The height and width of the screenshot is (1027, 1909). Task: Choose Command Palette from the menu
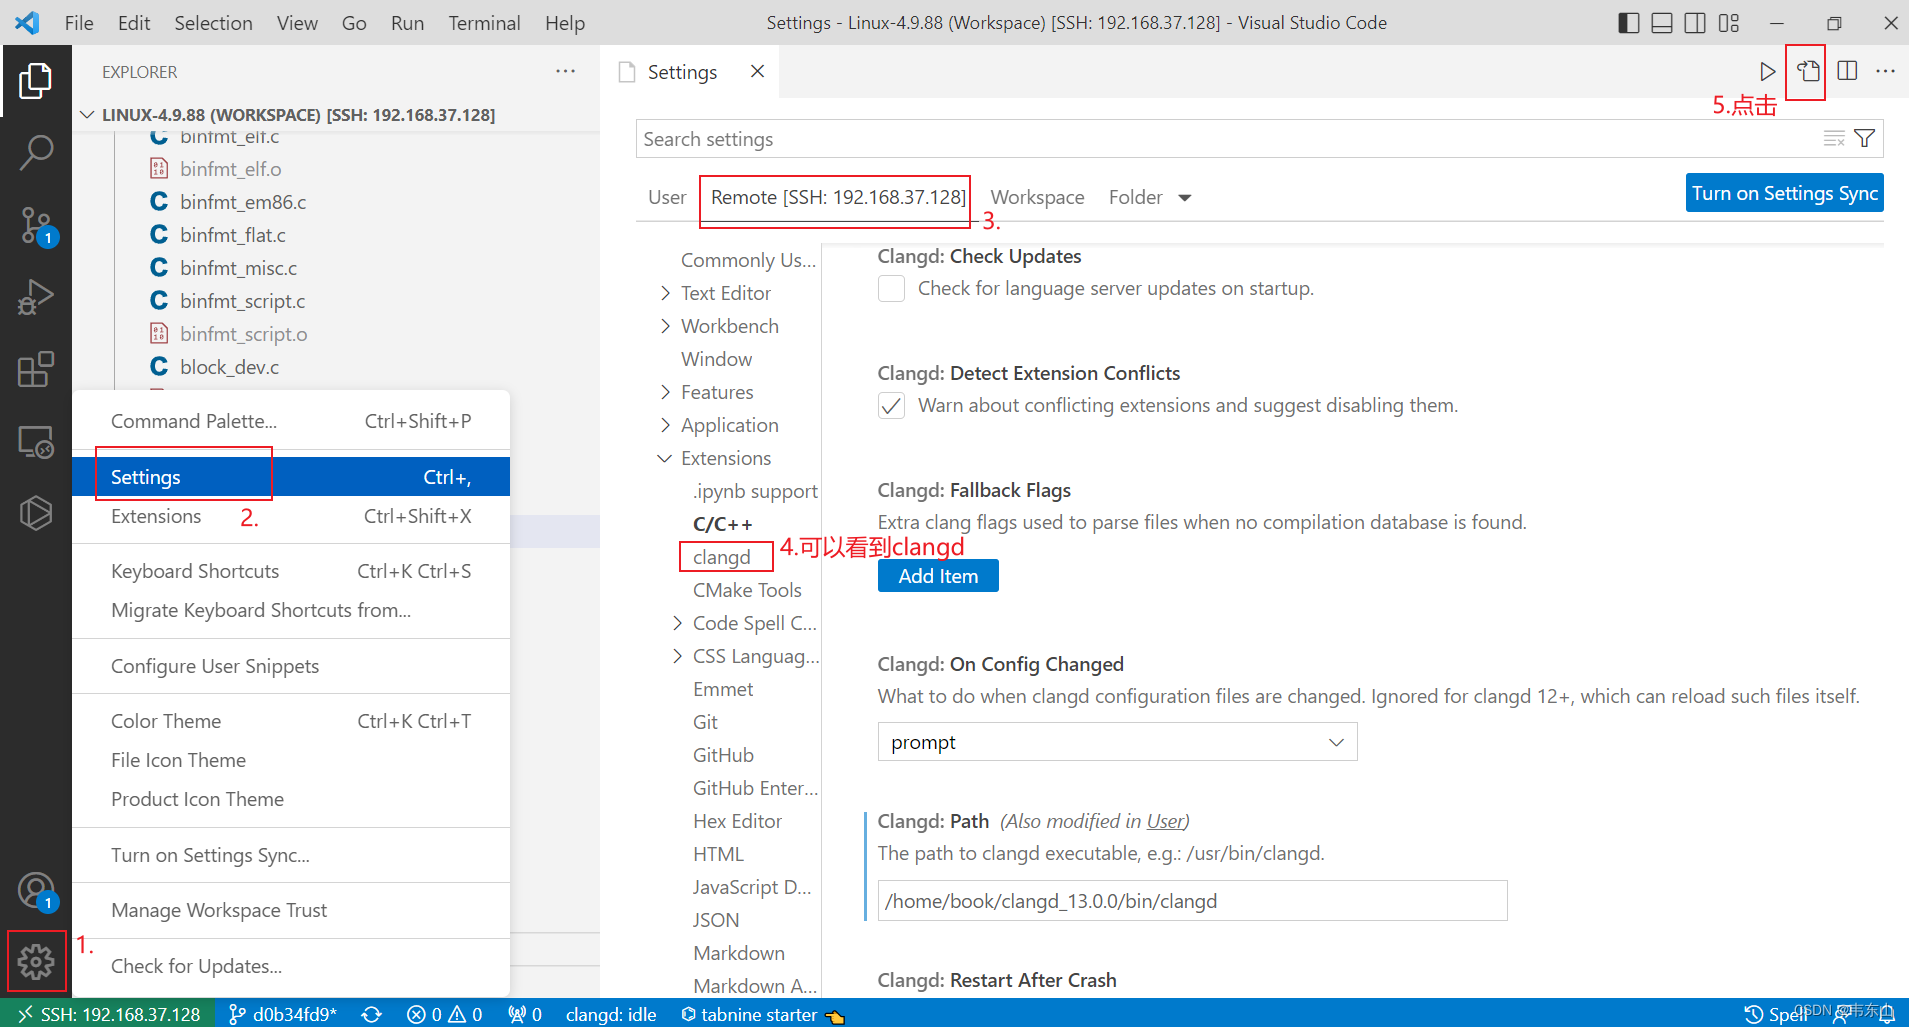tap(291, 421)
